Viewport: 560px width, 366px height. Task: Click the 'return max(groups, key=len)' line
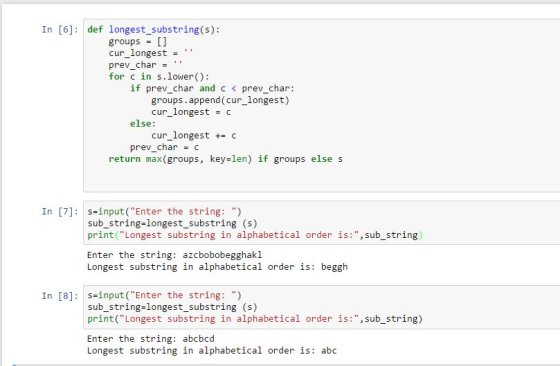coord(226,159)
